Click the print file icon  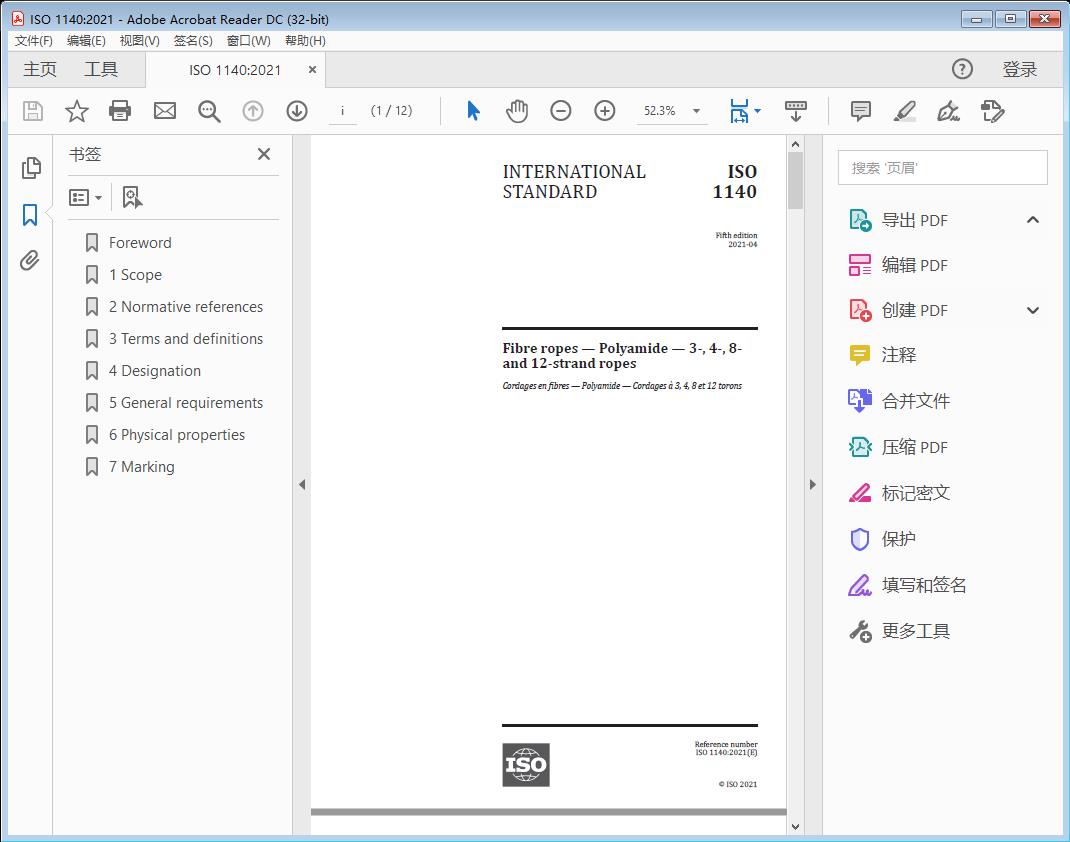[120, 111]
